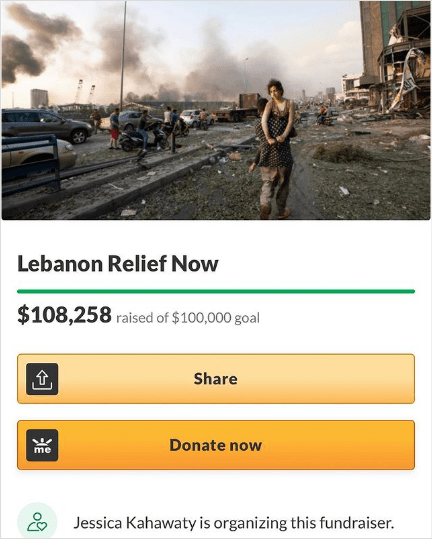
Task: Click the organizer person-with-heart avatar icon
Action: tap(37, 522)
